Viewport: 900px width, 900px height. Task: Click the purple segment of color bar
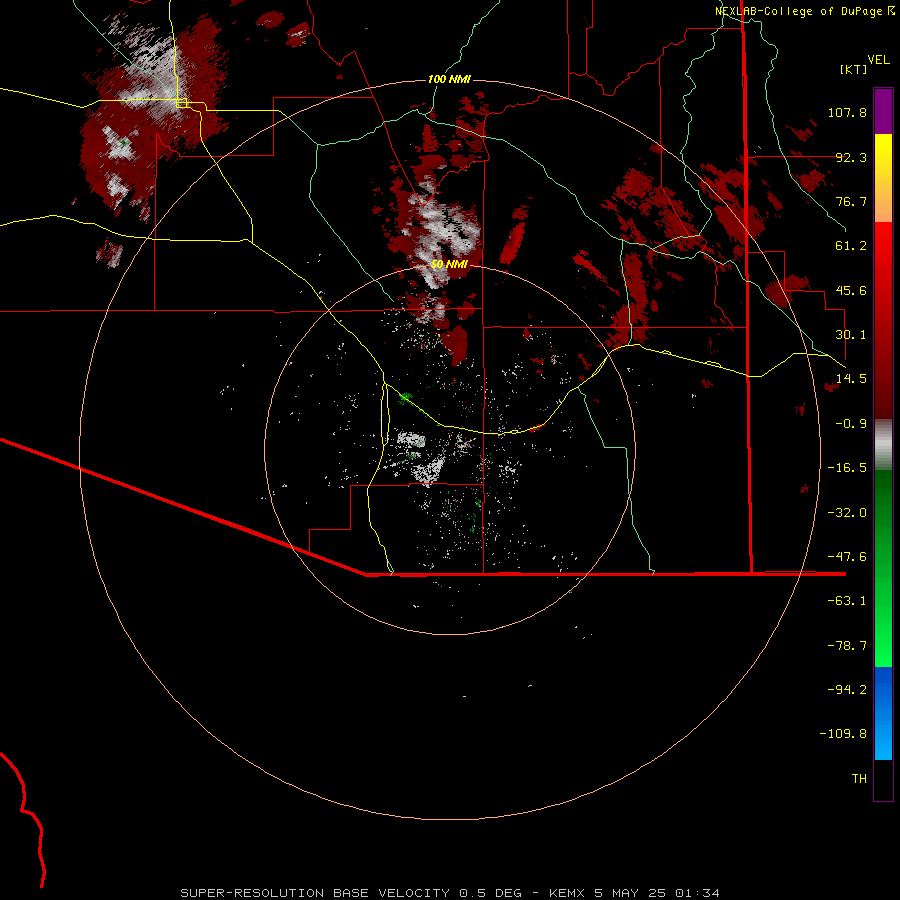(883, 111)
